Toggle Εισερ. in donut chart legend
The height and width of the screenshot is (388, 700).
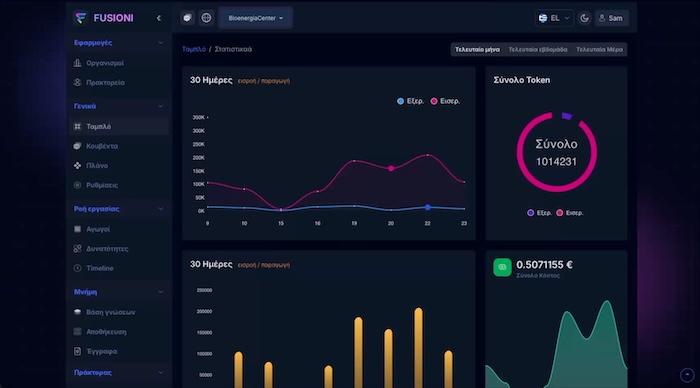point(570,213)
